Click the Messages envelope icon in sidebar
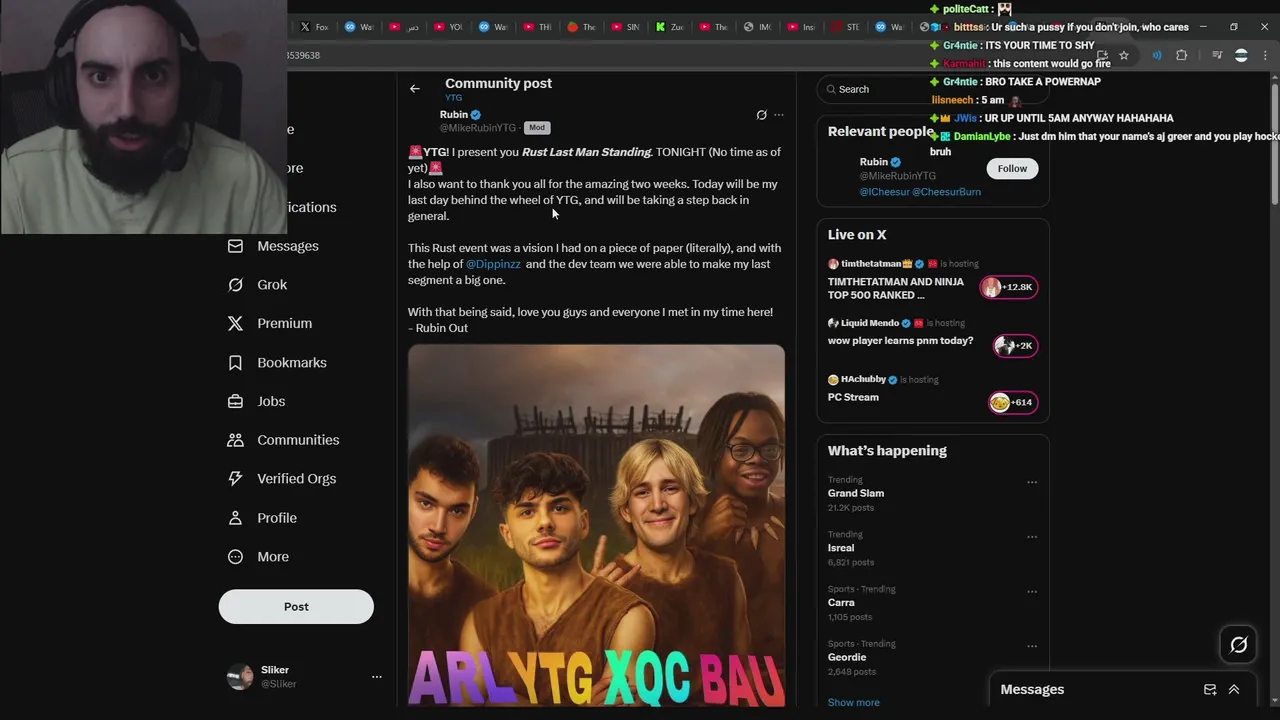 (x=235, y=246)
